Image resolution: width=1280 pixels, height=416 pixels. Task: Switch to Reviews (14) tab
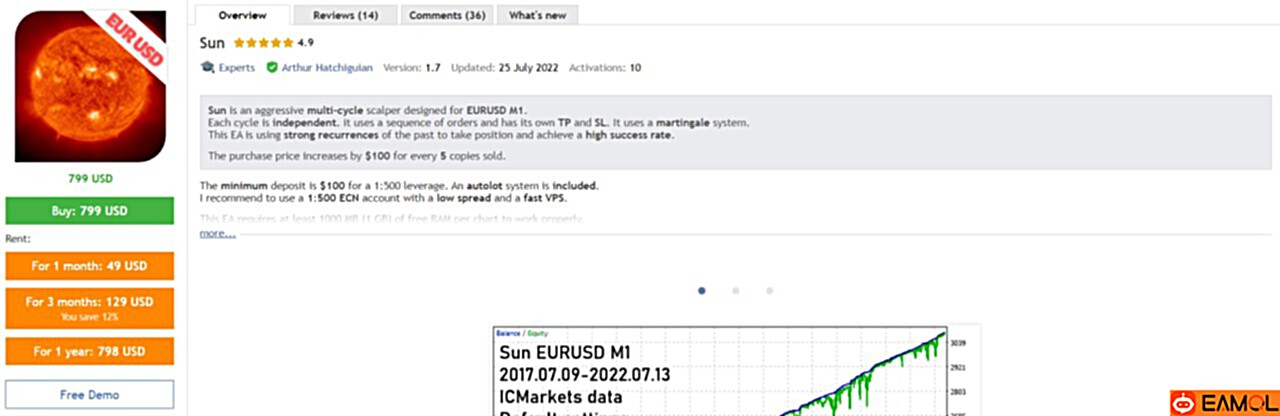click(345, 15)
